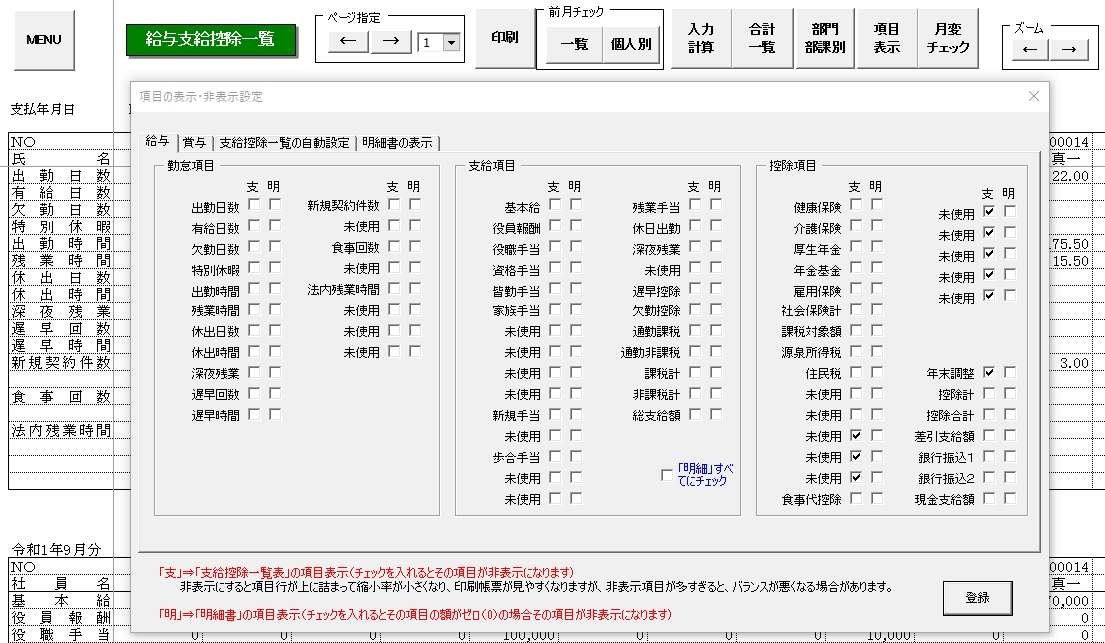Check 支 box for 出勤日数
The width and height of the screenshot is (1105, 643).
point(254,204)
